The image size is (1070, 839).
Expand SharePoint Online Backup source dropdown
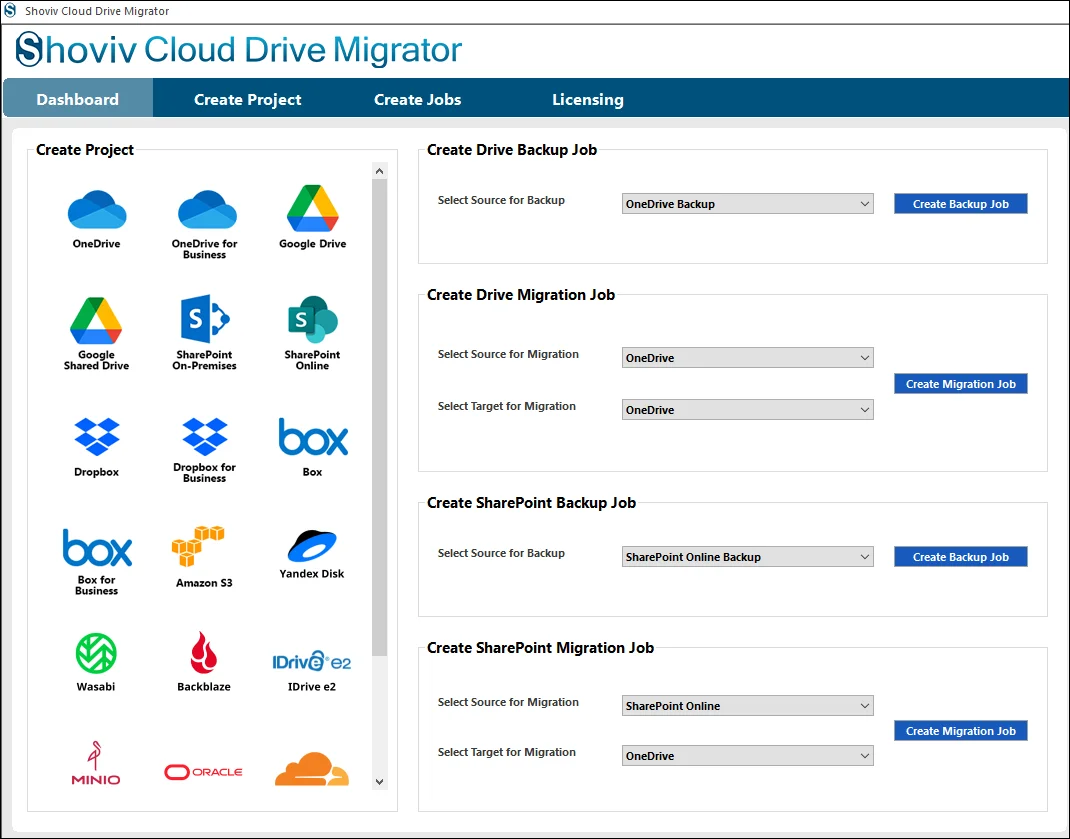click(747, 556)
